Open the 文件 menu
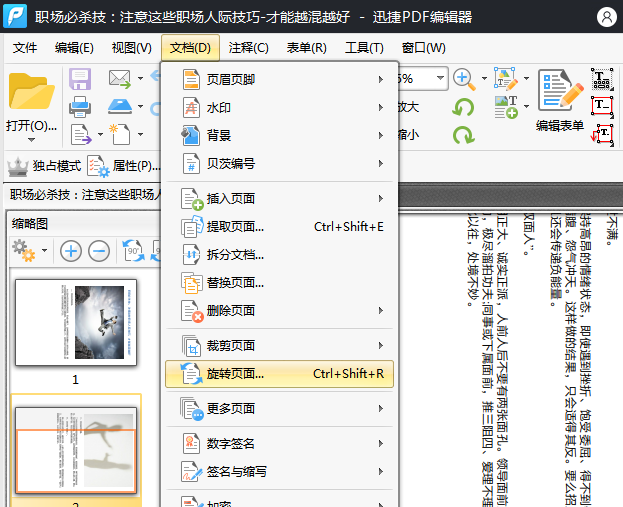The image size is (623, 507). coord(25,48)
